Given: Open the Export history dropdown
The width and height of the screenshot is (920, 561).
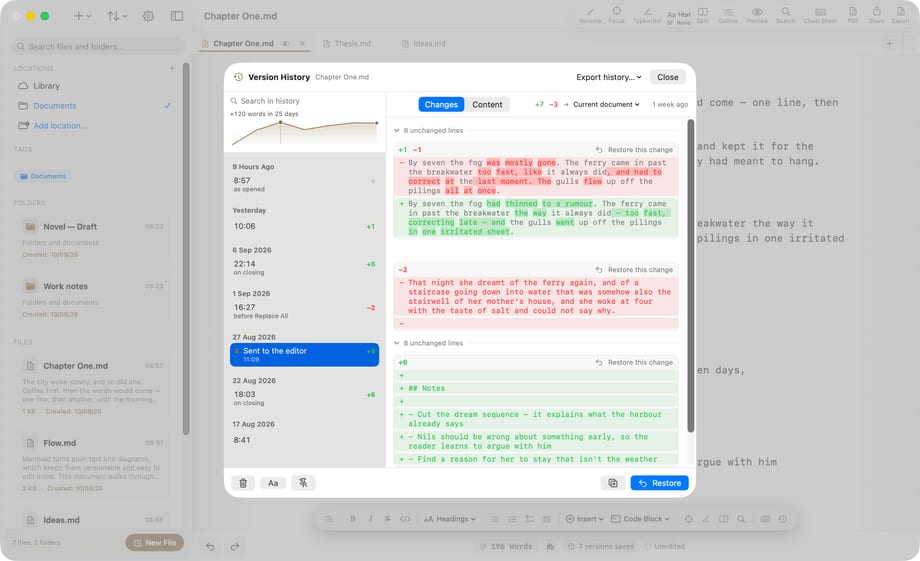Looking at the screenshot, I should (608, 77).
